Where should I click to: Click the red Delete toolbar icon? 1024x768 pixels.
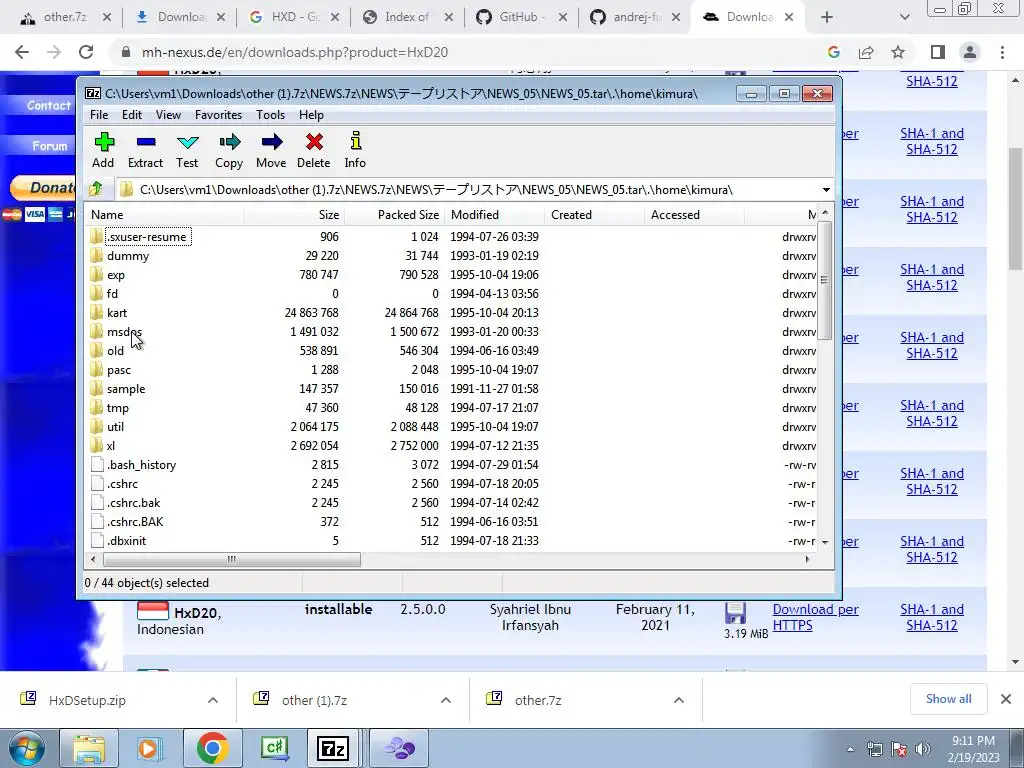pos(313,150)
